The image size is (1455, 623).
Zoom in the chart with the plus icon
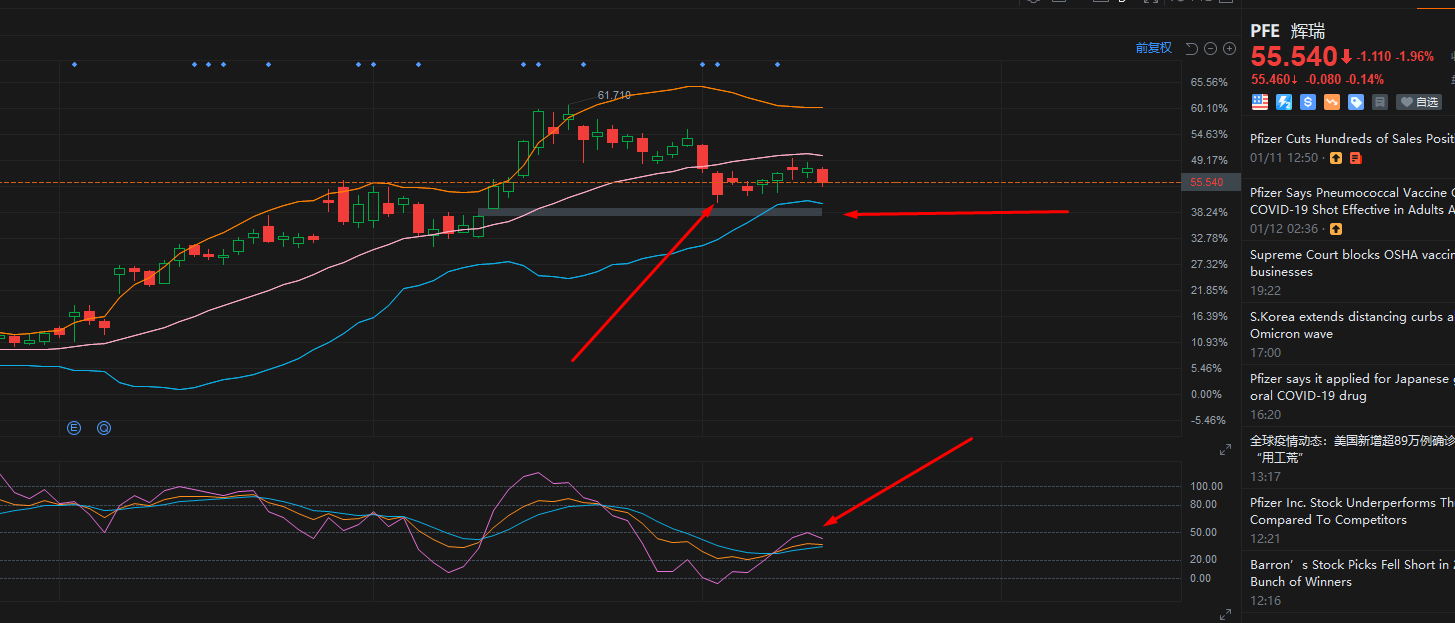click(1229, 48)
